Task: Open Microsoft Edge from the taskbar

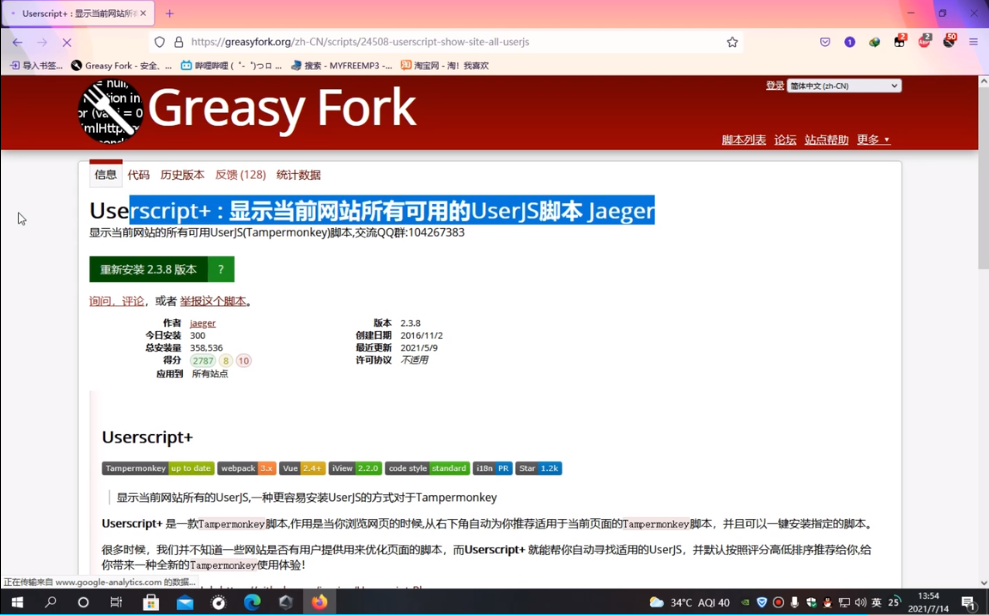Action: tap(252, 602)
